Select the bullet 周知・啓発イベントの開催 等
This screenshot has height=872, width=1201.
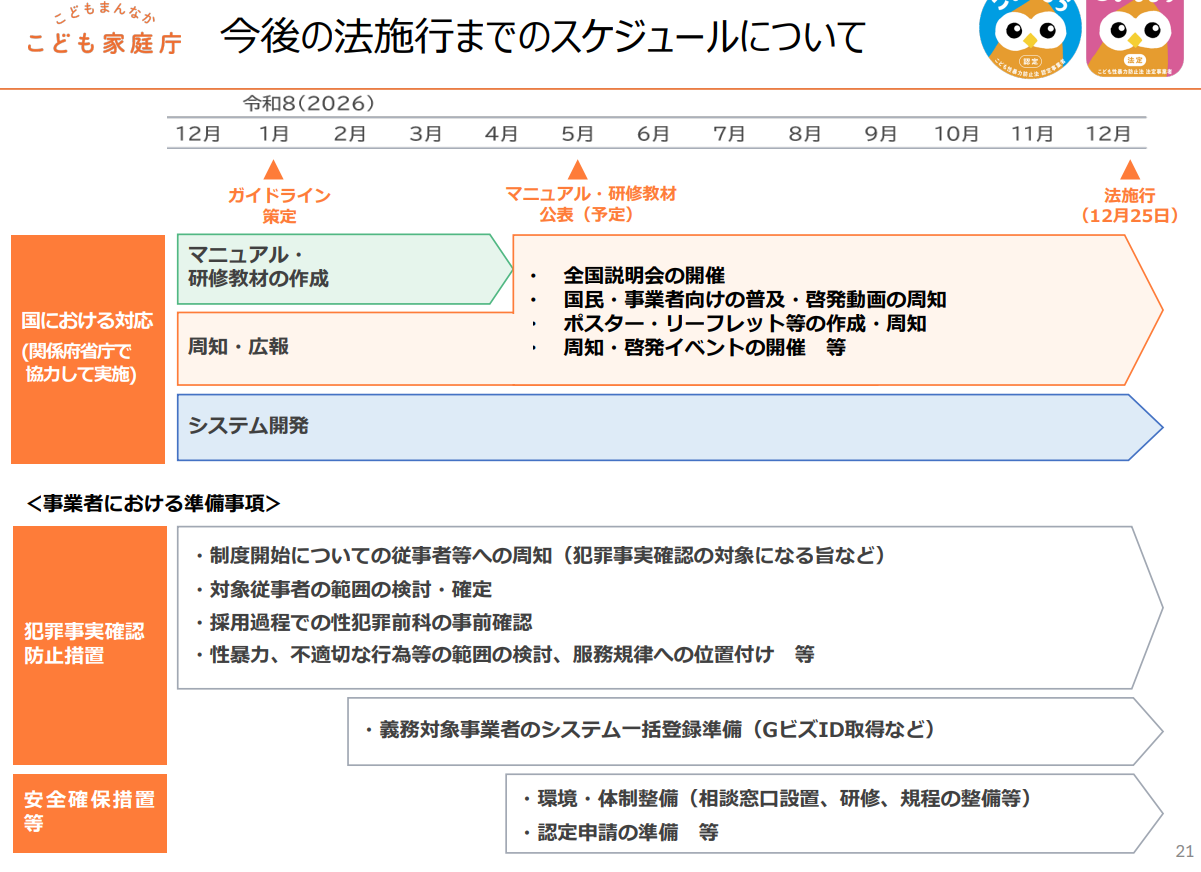point(704,348)
